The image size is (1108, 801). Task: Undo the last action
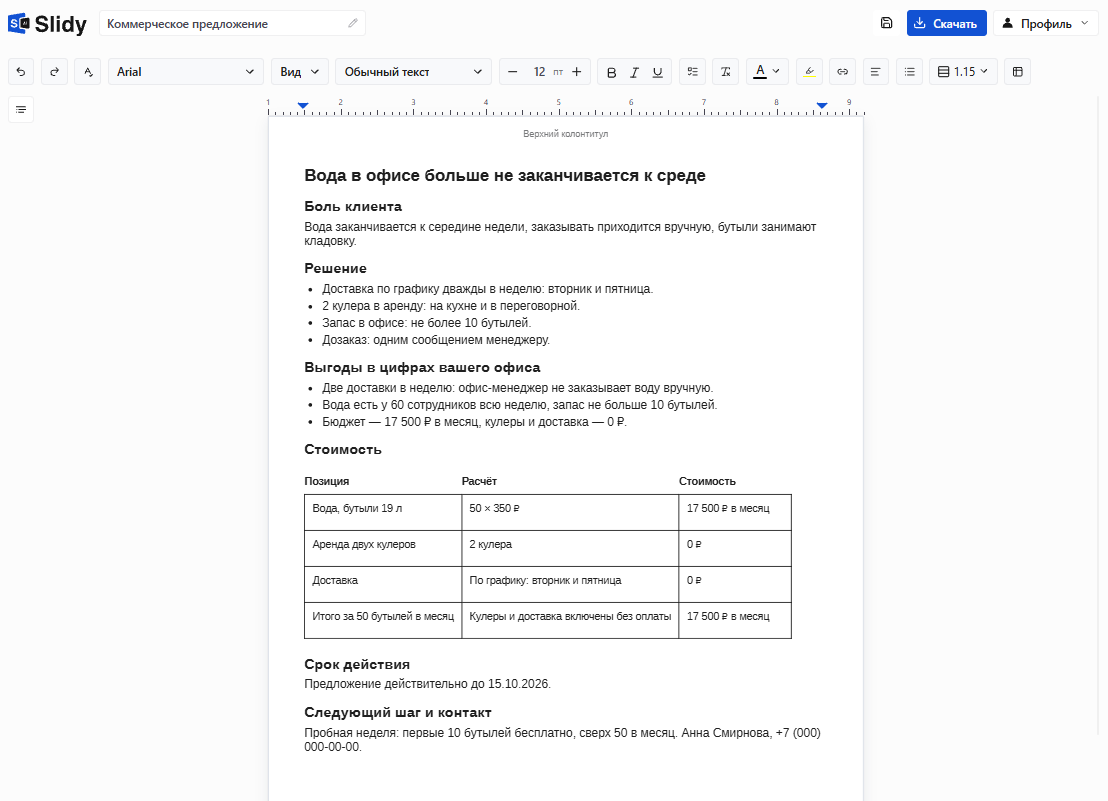pos(21,71)
